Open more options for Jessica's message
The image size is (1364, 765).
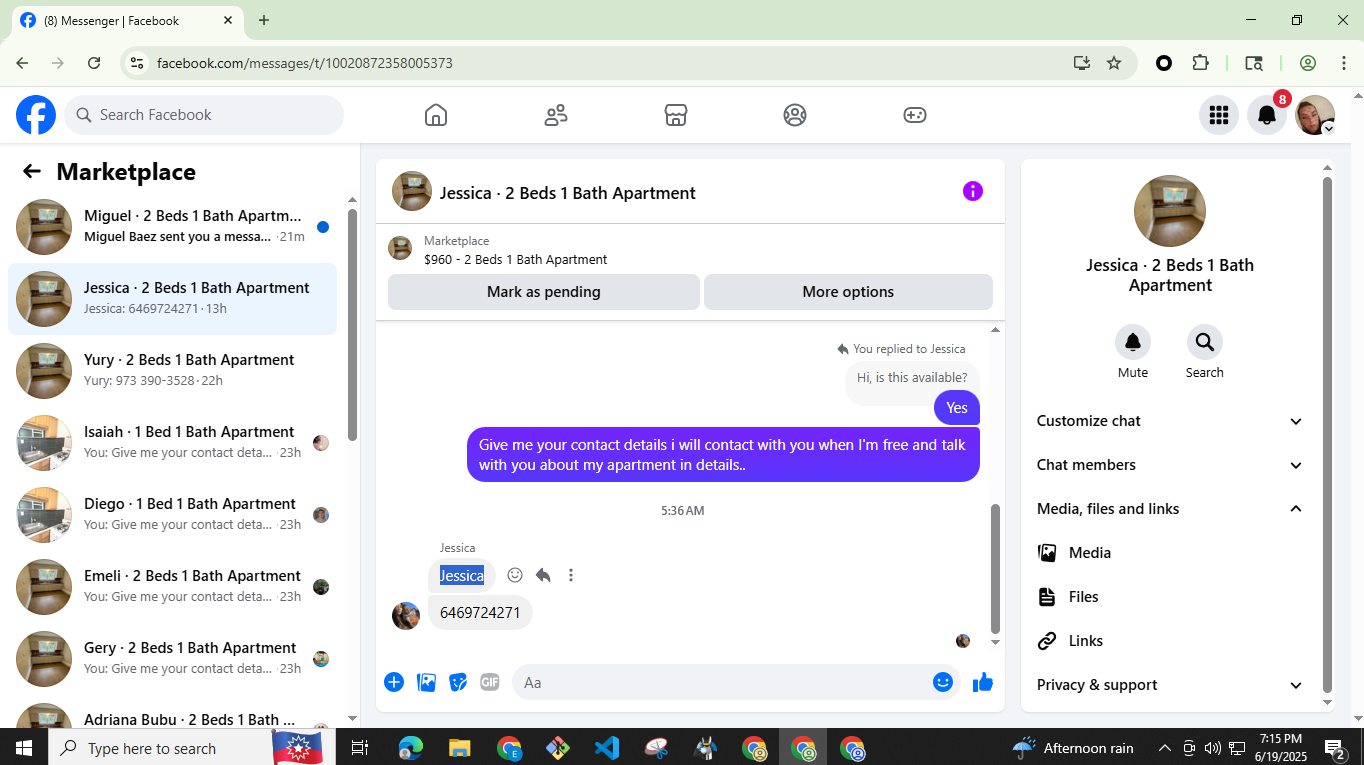click(x=571, y=575)
